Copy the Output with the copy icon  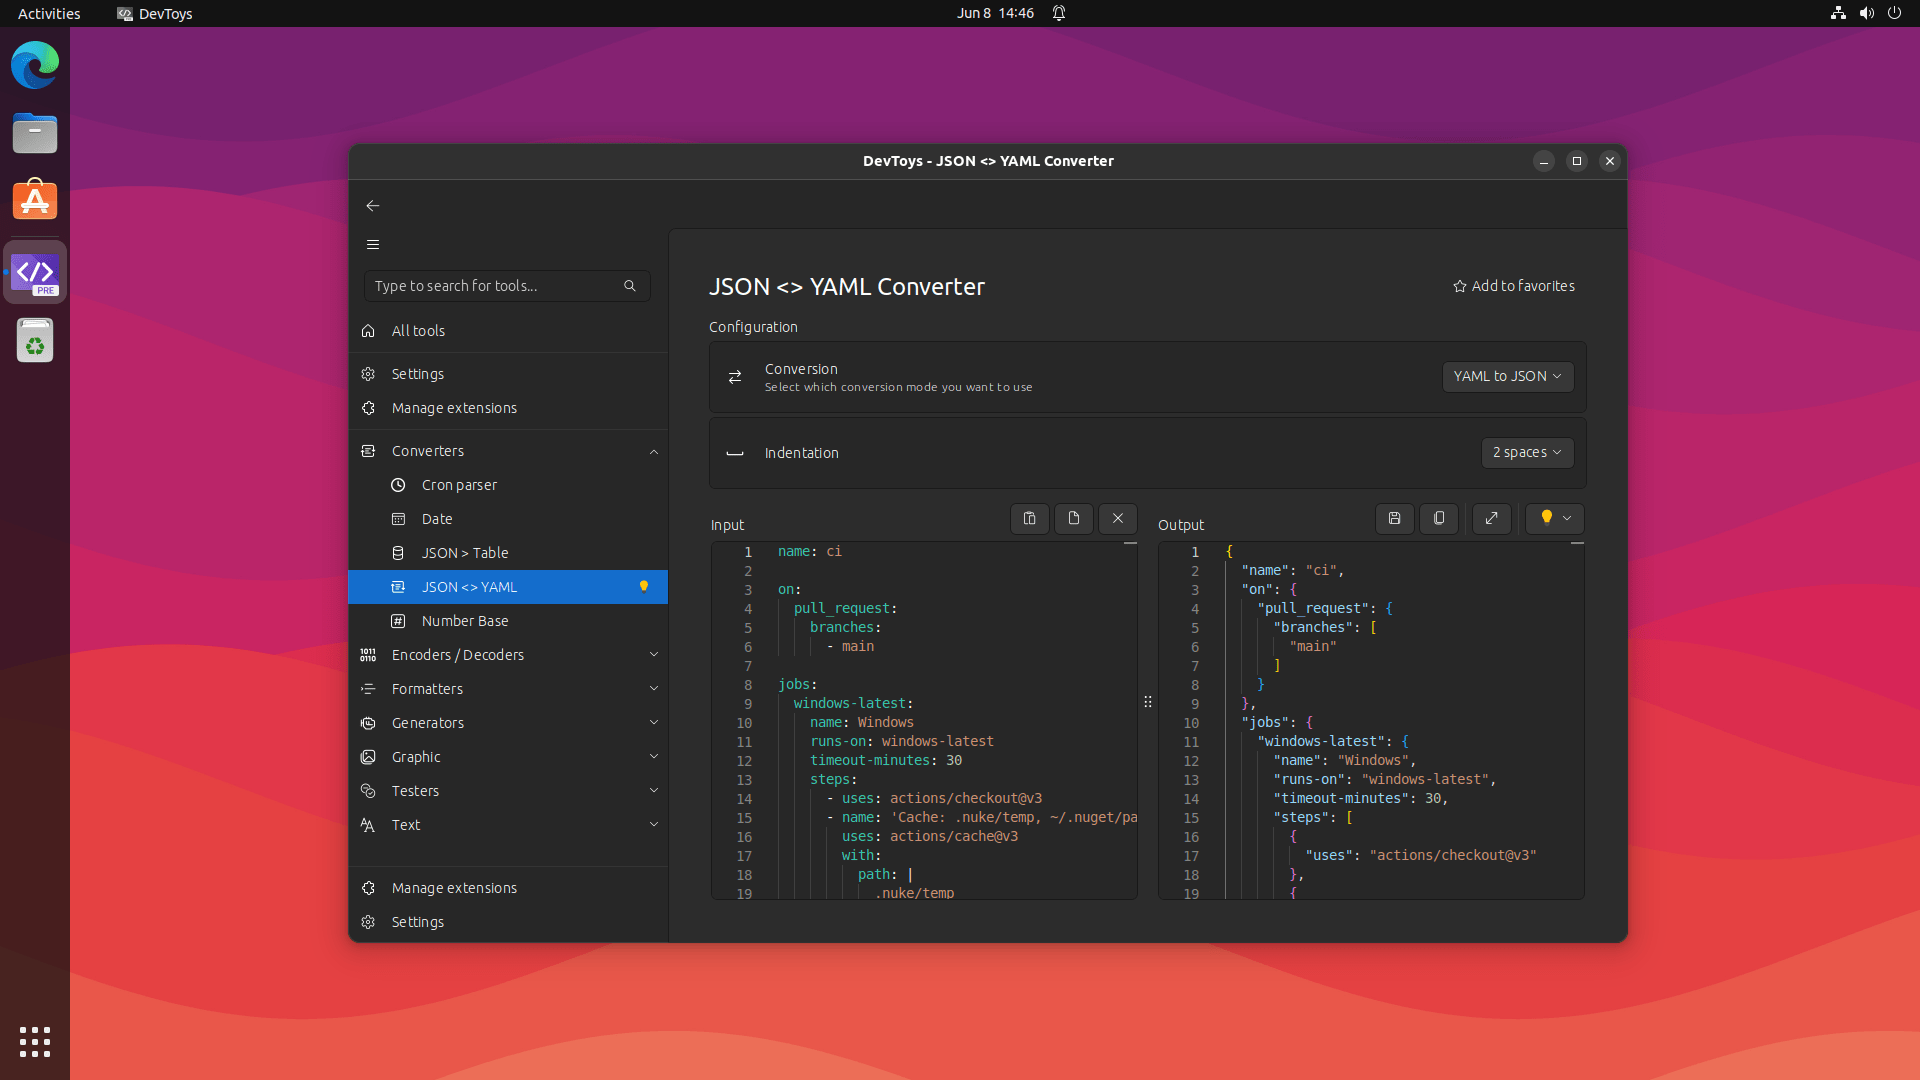1437,518
